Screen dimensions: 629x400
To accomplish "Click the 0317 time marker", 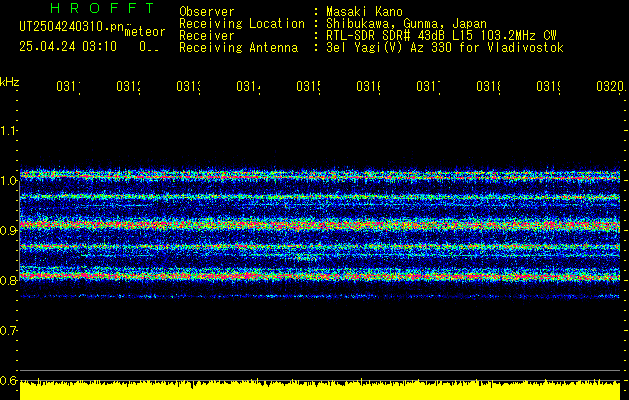I will pyautogui.click(x=428, y=86).
